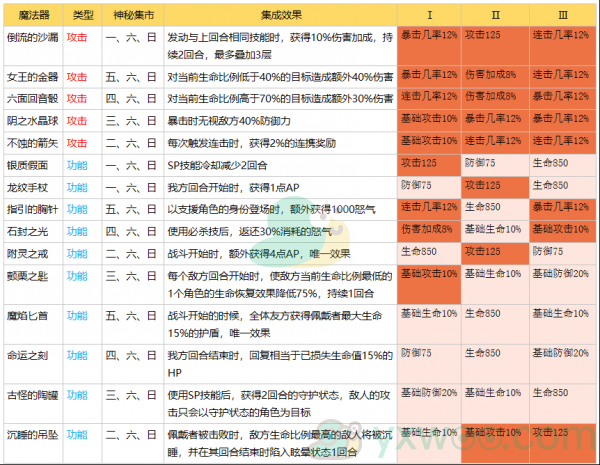This screenshot has height=465, width=600.
Task: Click the effect text '我方回合开始时，获得1点AP'
Action: 233,188
